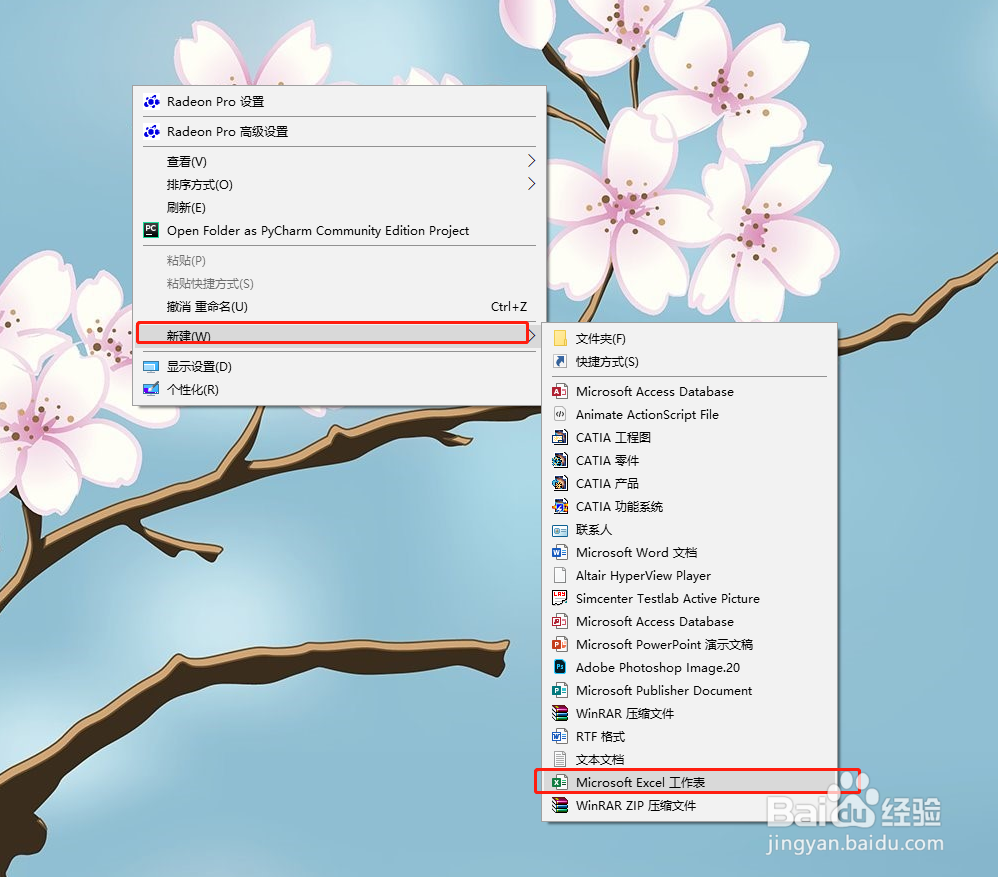Click the CATIA 零件 icon

[560, 460]
